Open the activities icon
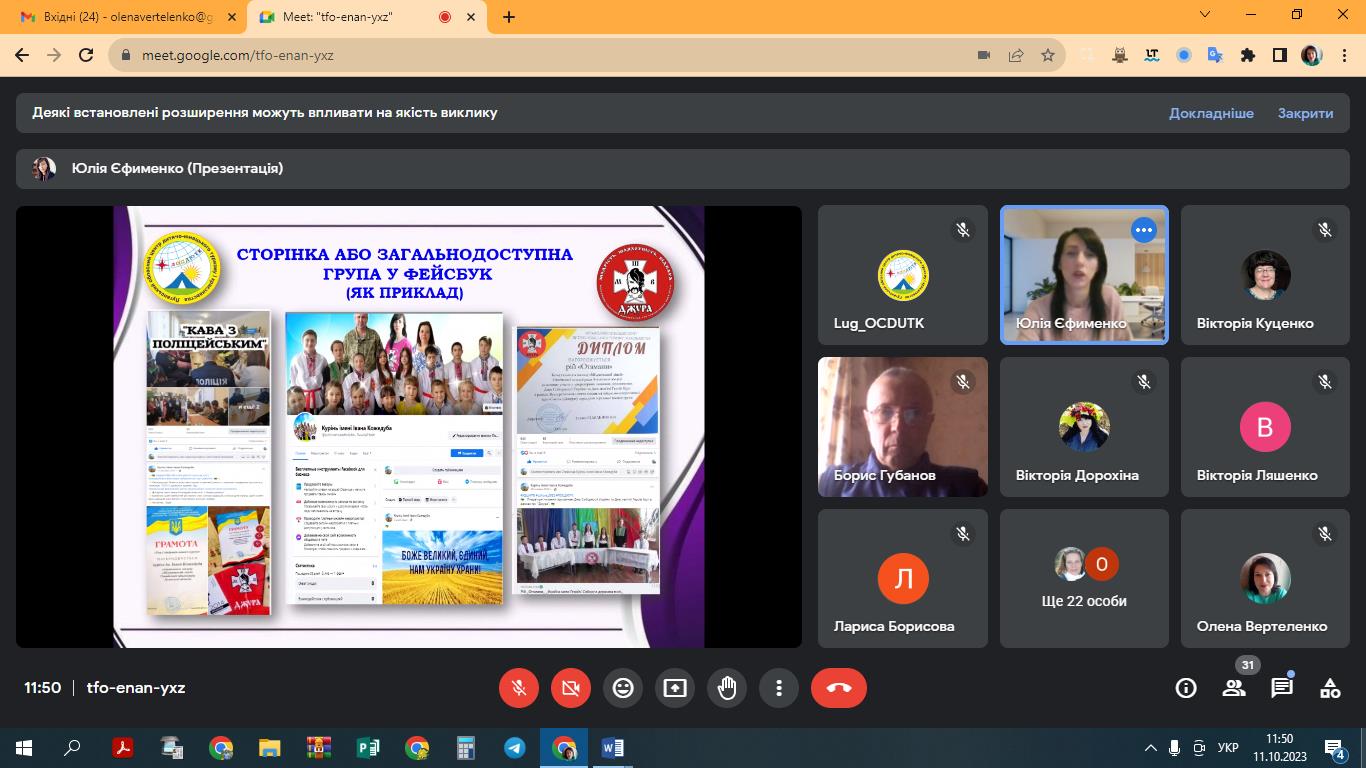This screenshot has width=1366, height=768. point(1330,688)
